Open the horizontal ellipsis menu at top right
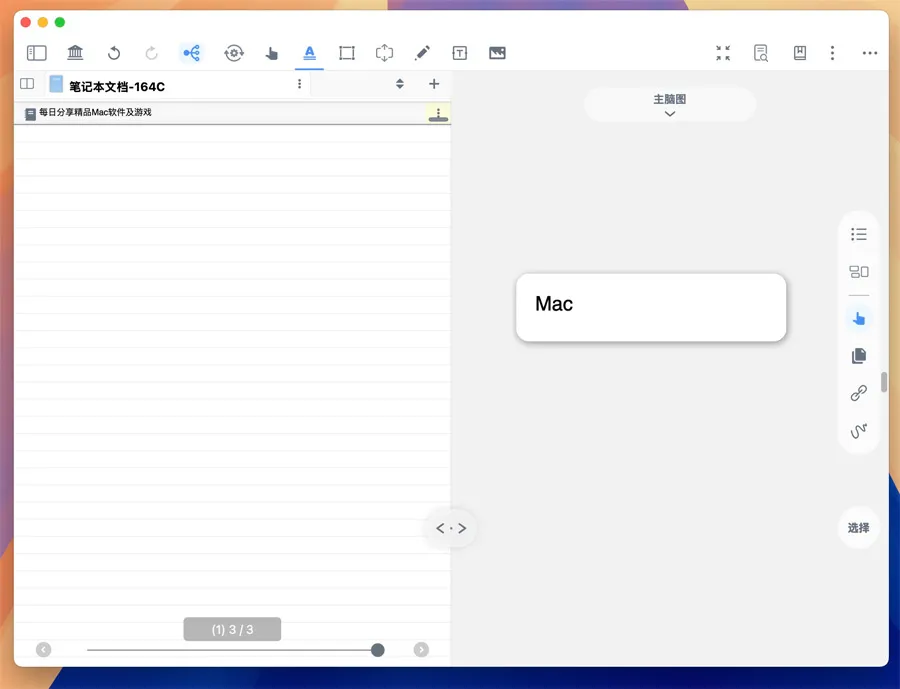The width and height of the screenshot is (900, 689). tap(870, 53)
